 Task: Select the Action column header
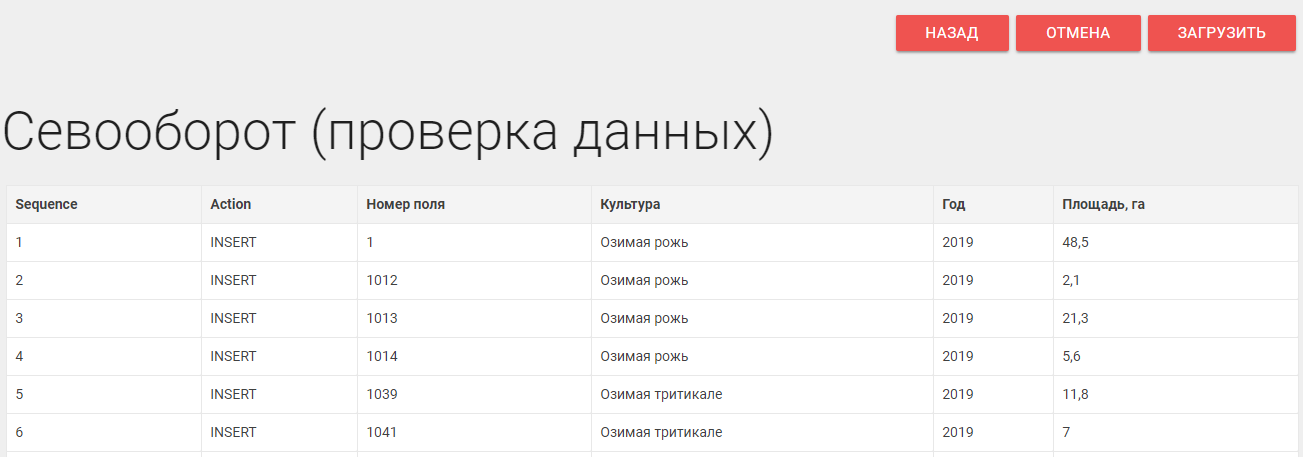(x=231, y=204)
